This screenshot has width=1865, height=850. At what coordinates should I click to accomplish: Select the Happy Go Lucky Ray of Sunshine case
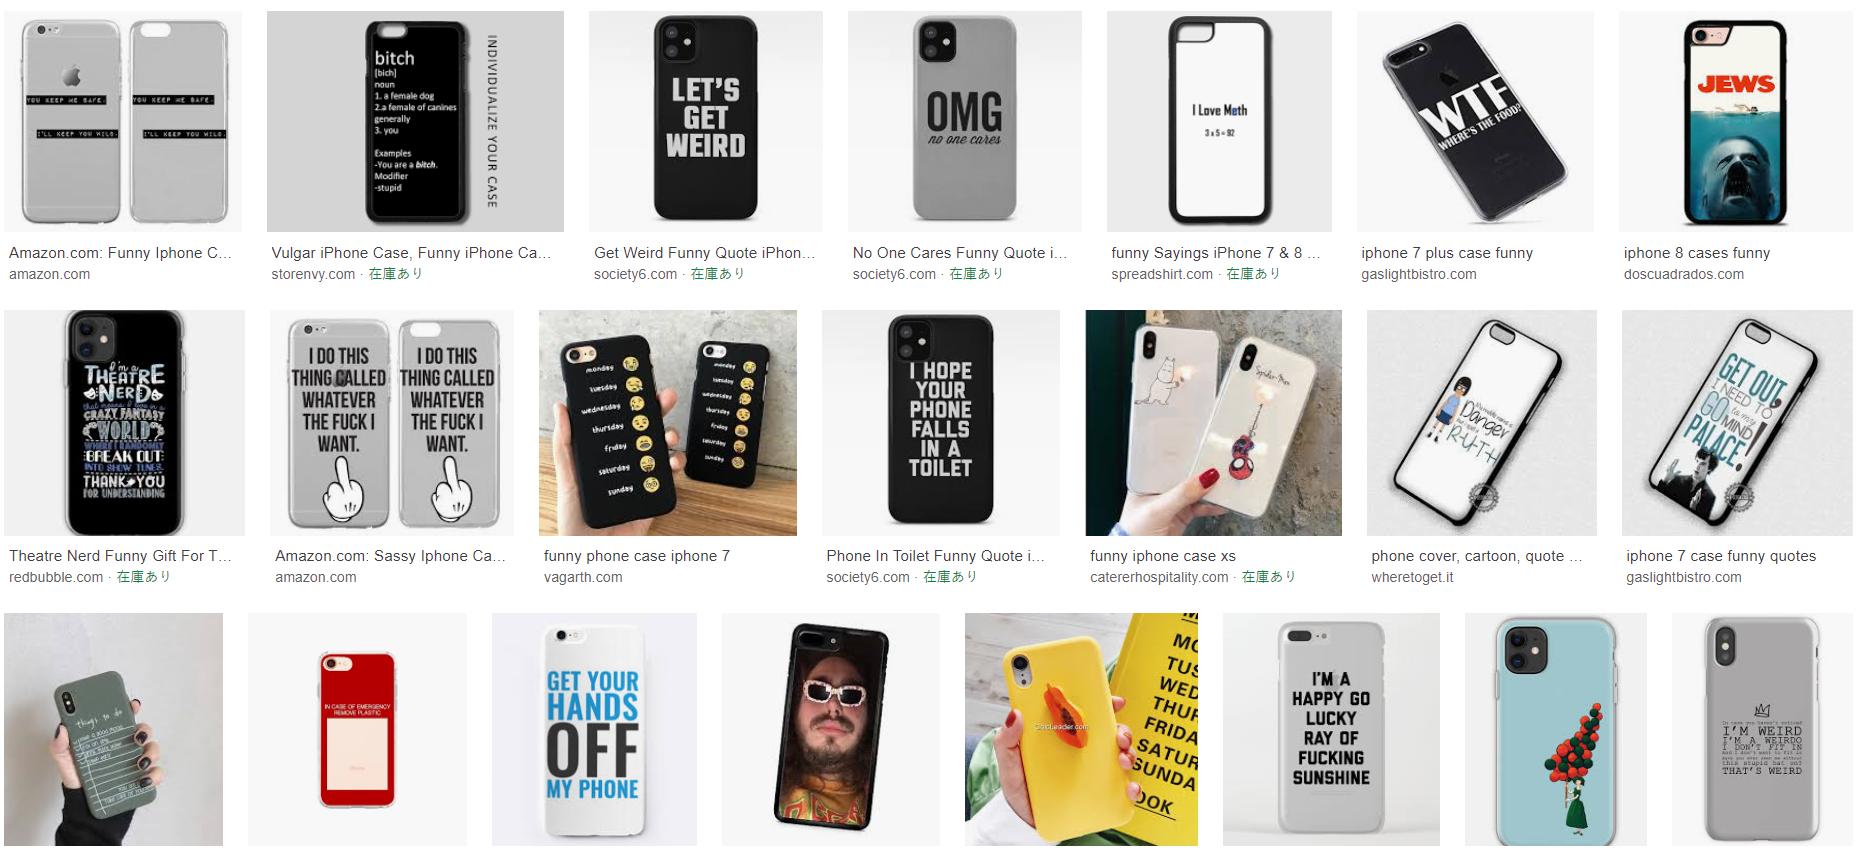pyautogui.click(x=1331, y=730)
